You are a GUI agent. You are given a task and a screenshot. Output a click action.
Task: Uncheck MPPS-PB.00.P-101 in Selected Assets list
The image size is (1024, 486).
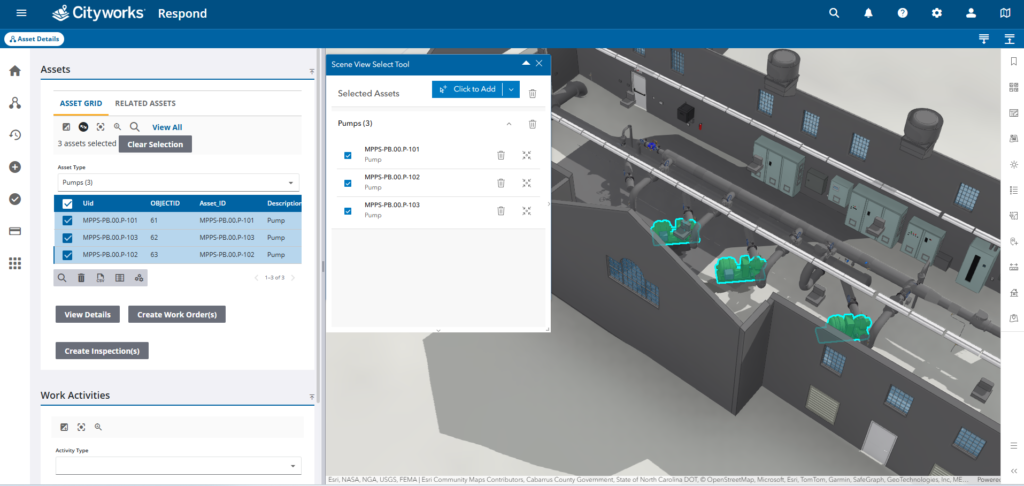347,155
